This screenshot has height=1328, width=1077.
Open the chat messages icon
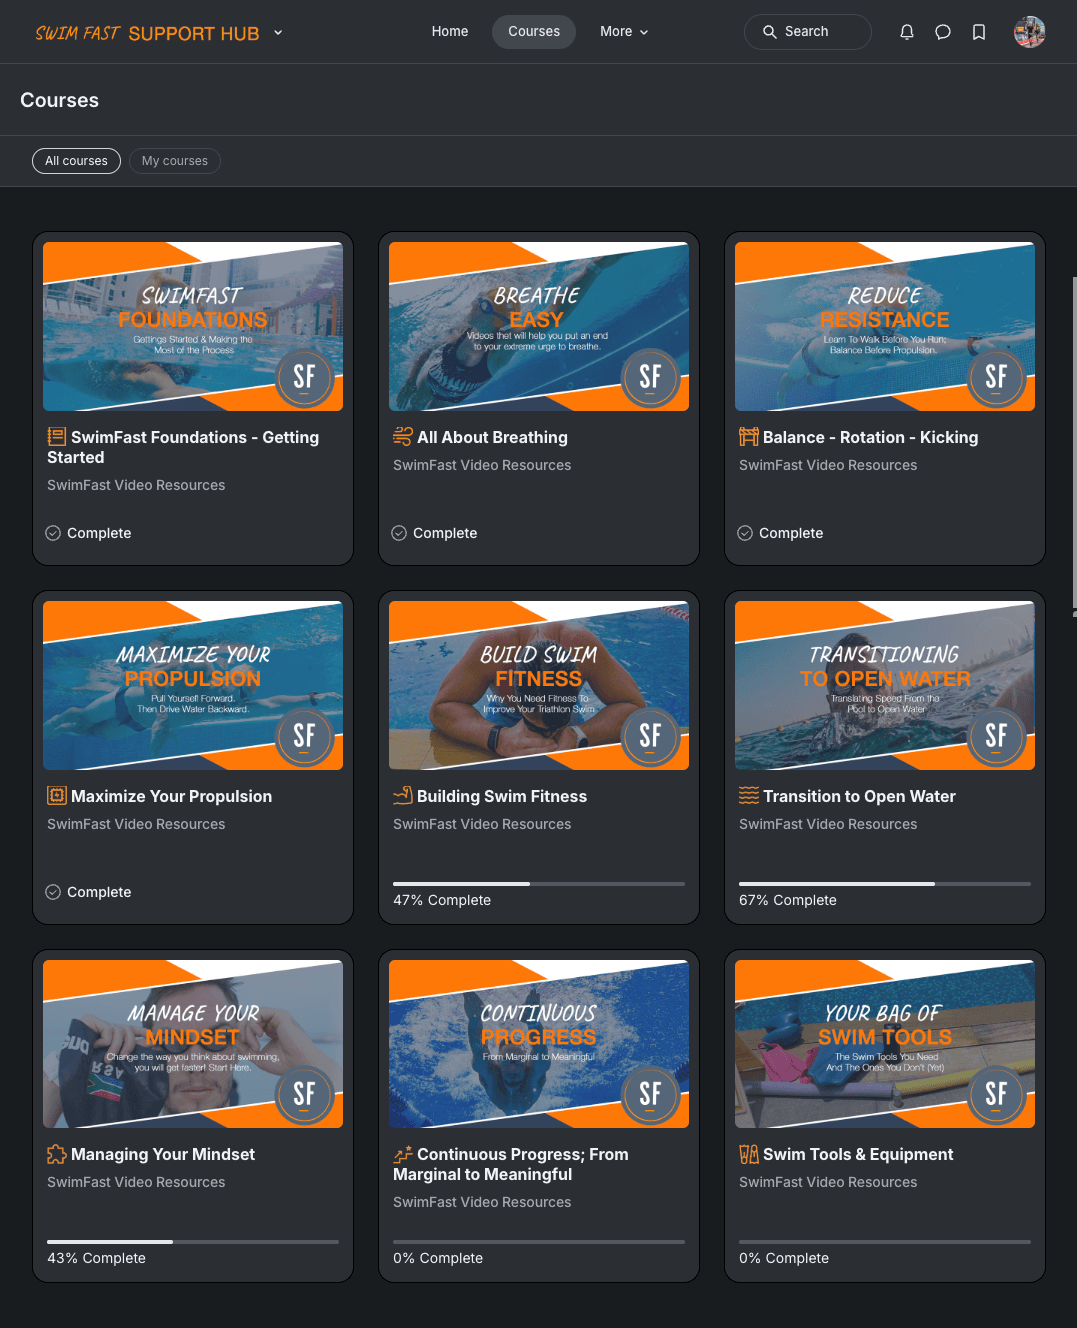click(x=943, y=31)
